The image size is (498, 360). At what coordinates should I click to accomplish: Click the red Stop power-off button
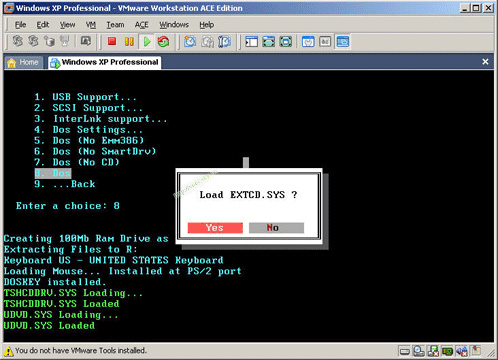pos(112,41)
